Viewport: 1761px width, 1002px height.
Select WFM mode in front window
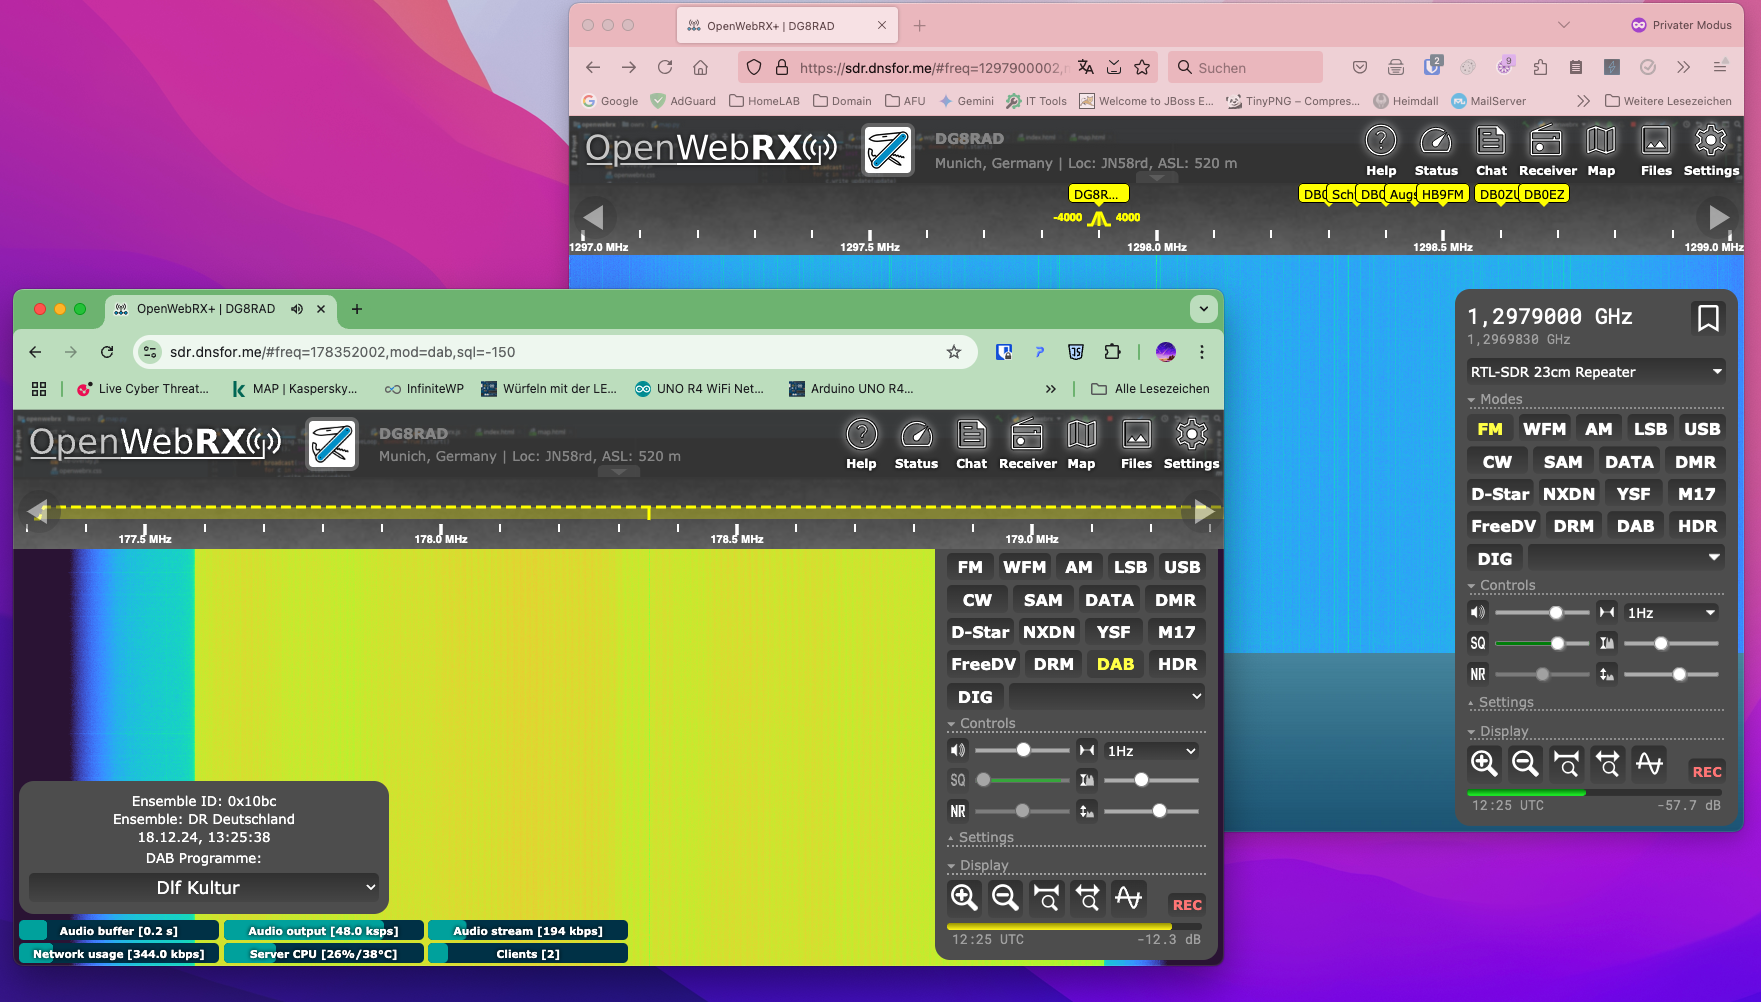pyautogui.click(x=1025, y=567)
